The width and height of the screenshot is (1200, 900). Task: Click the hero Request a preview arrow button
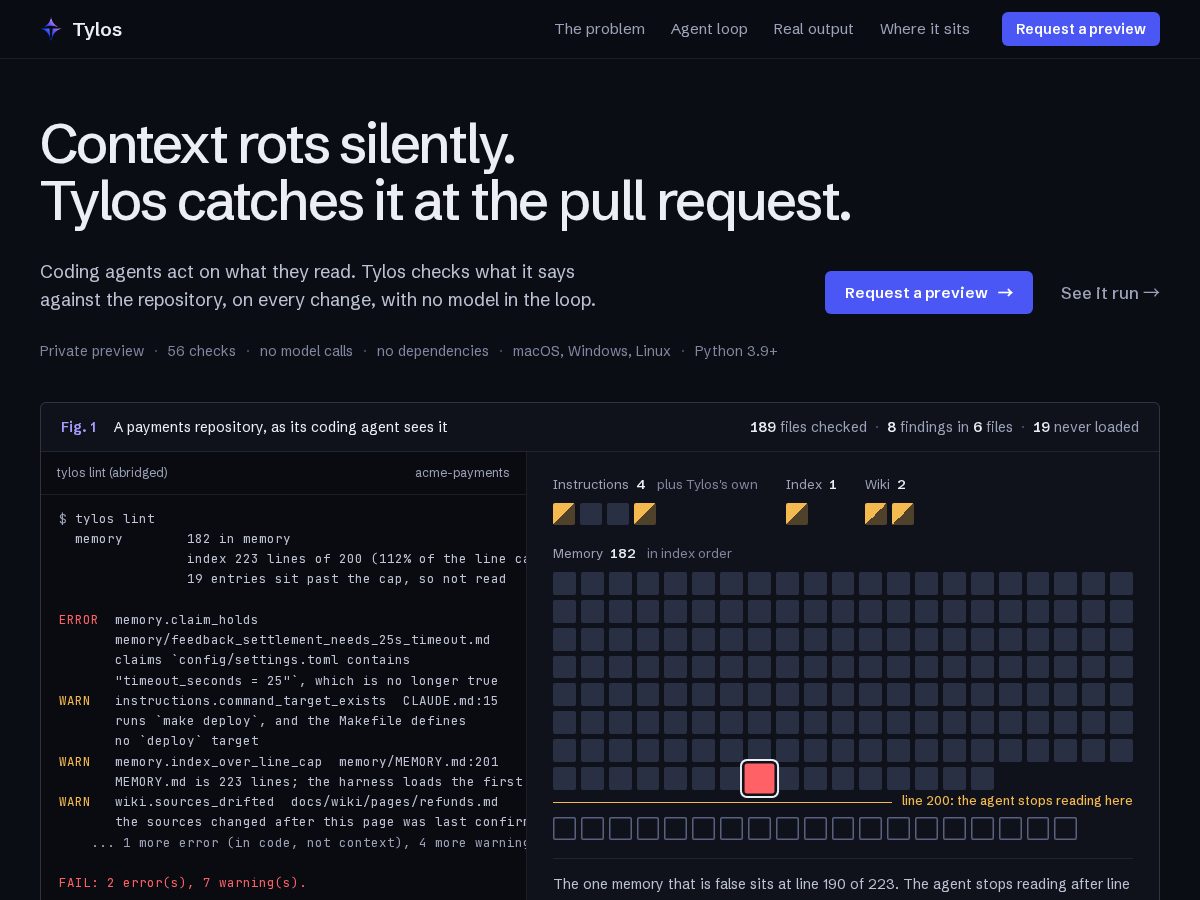click(x=929, y=292)
